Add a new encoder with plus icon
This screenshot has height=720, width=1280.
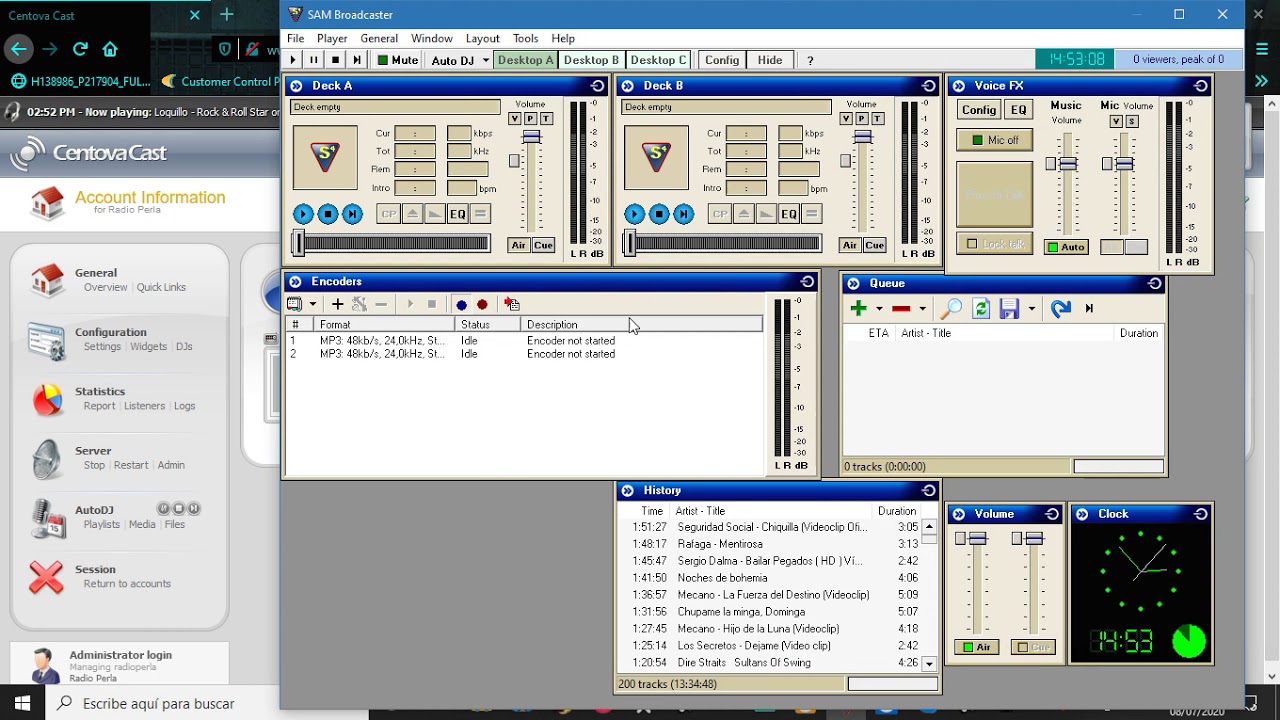[337, 304]
